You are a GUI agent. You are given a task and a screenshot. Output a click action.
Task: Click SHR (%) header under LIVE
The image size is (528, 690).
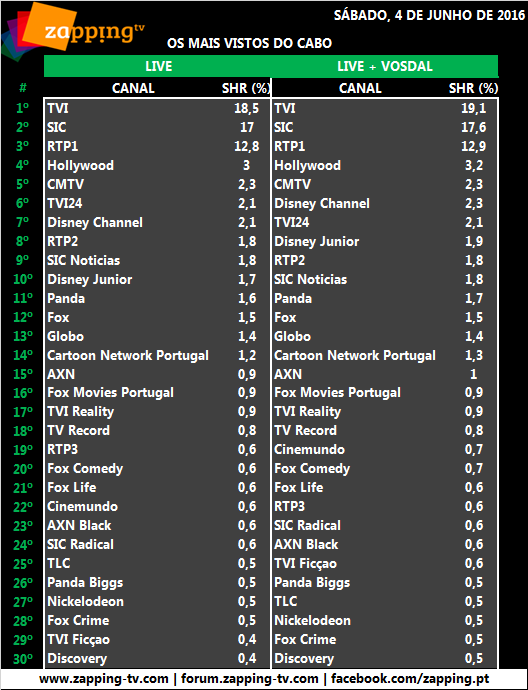(x=246, y=88)
